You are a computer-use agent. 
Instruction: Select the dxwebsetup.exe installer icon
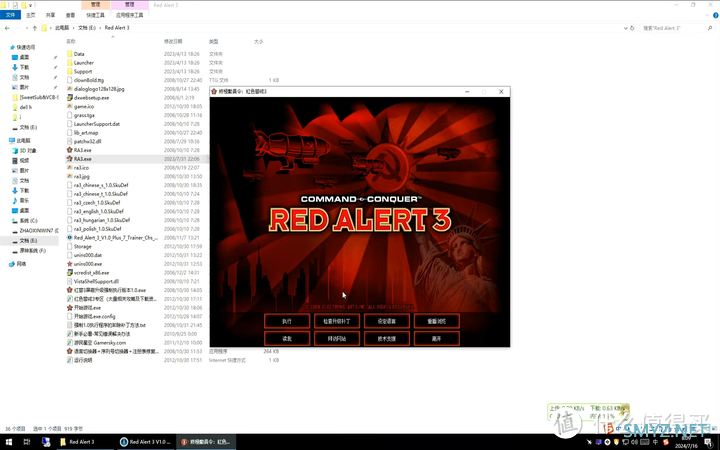70,97
